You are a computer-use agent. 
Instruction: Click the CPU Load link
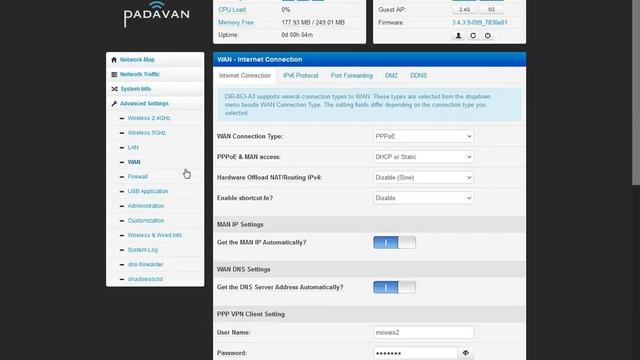232,9
